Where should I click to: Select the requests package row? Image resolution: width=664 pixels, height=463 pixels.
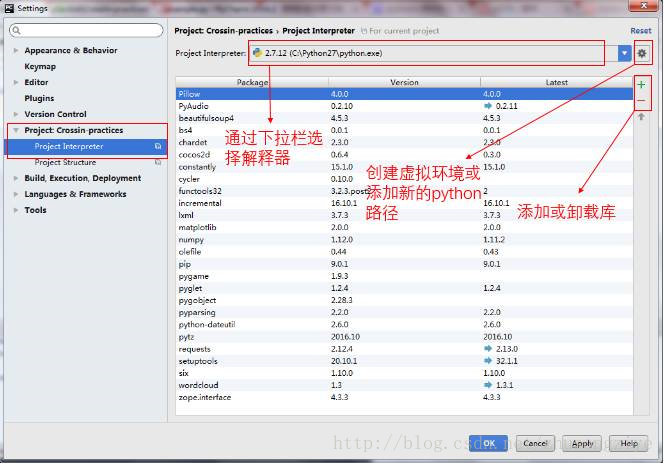(x=404, y=349)
